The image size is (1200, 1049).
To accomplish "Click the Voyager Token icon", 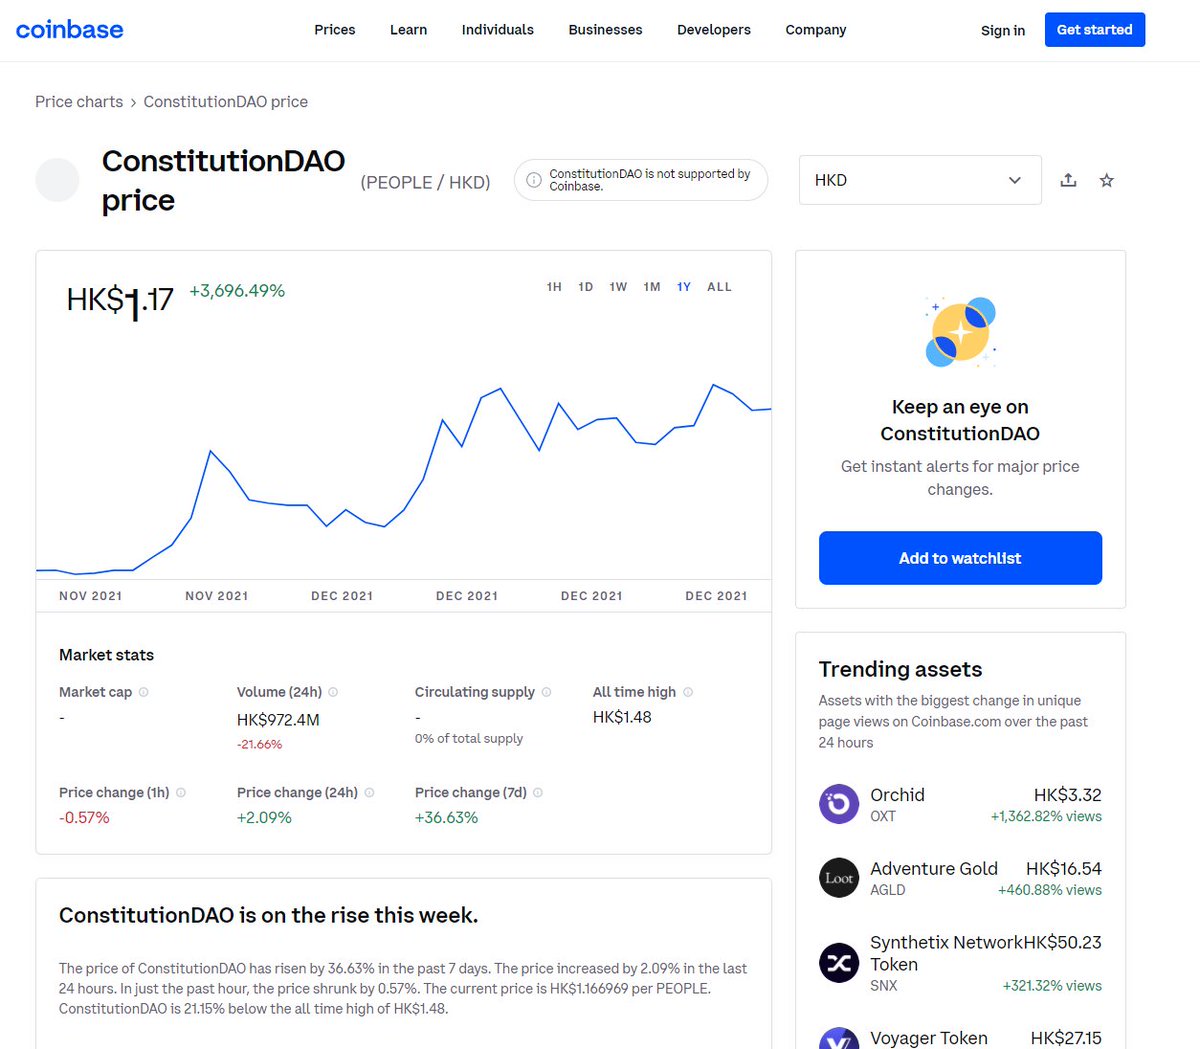I will point(839,1038).
